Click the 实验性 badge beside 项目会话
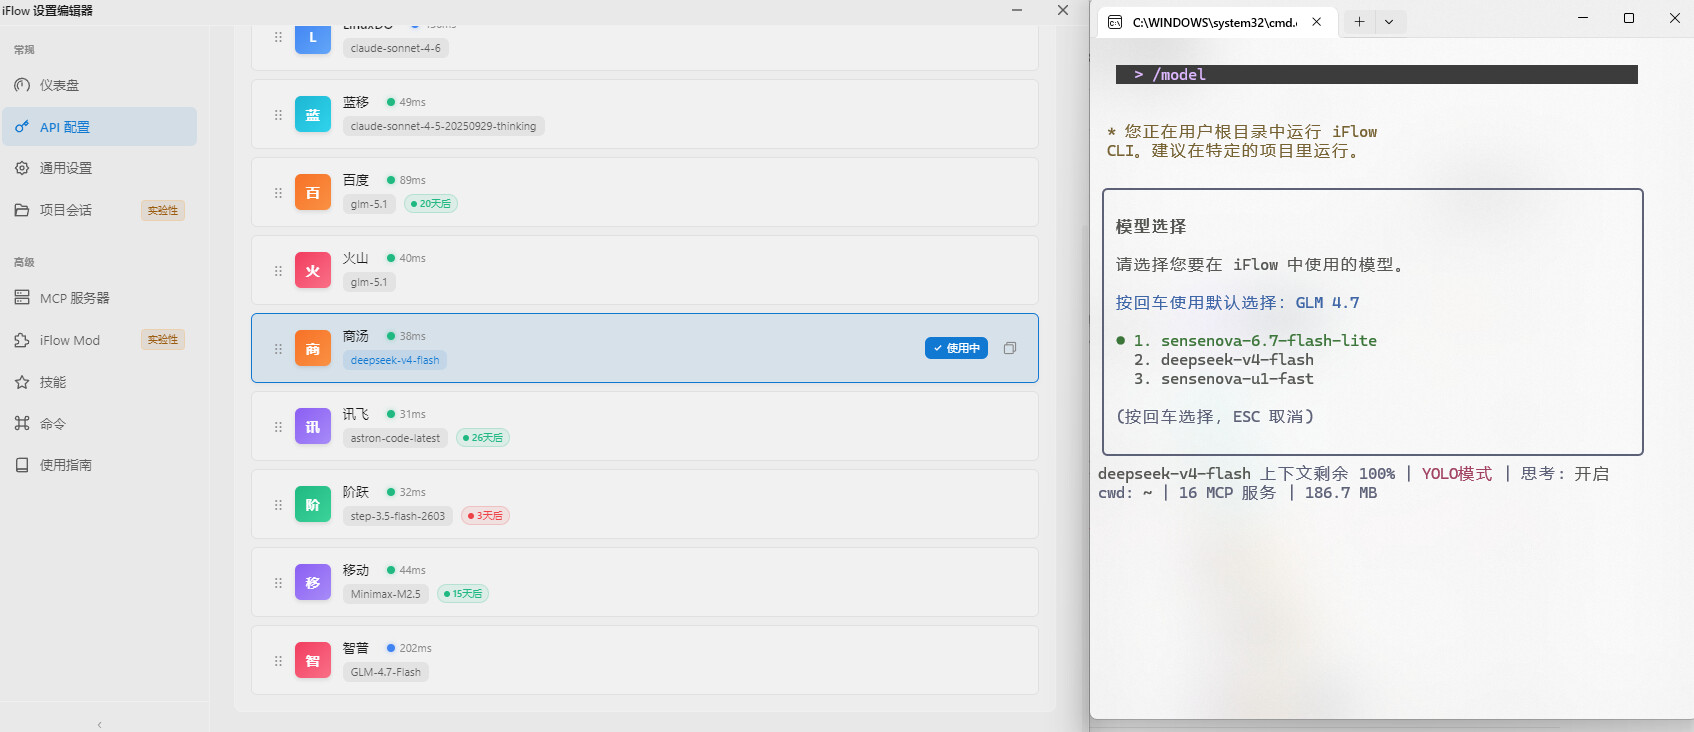 (163, 210)
